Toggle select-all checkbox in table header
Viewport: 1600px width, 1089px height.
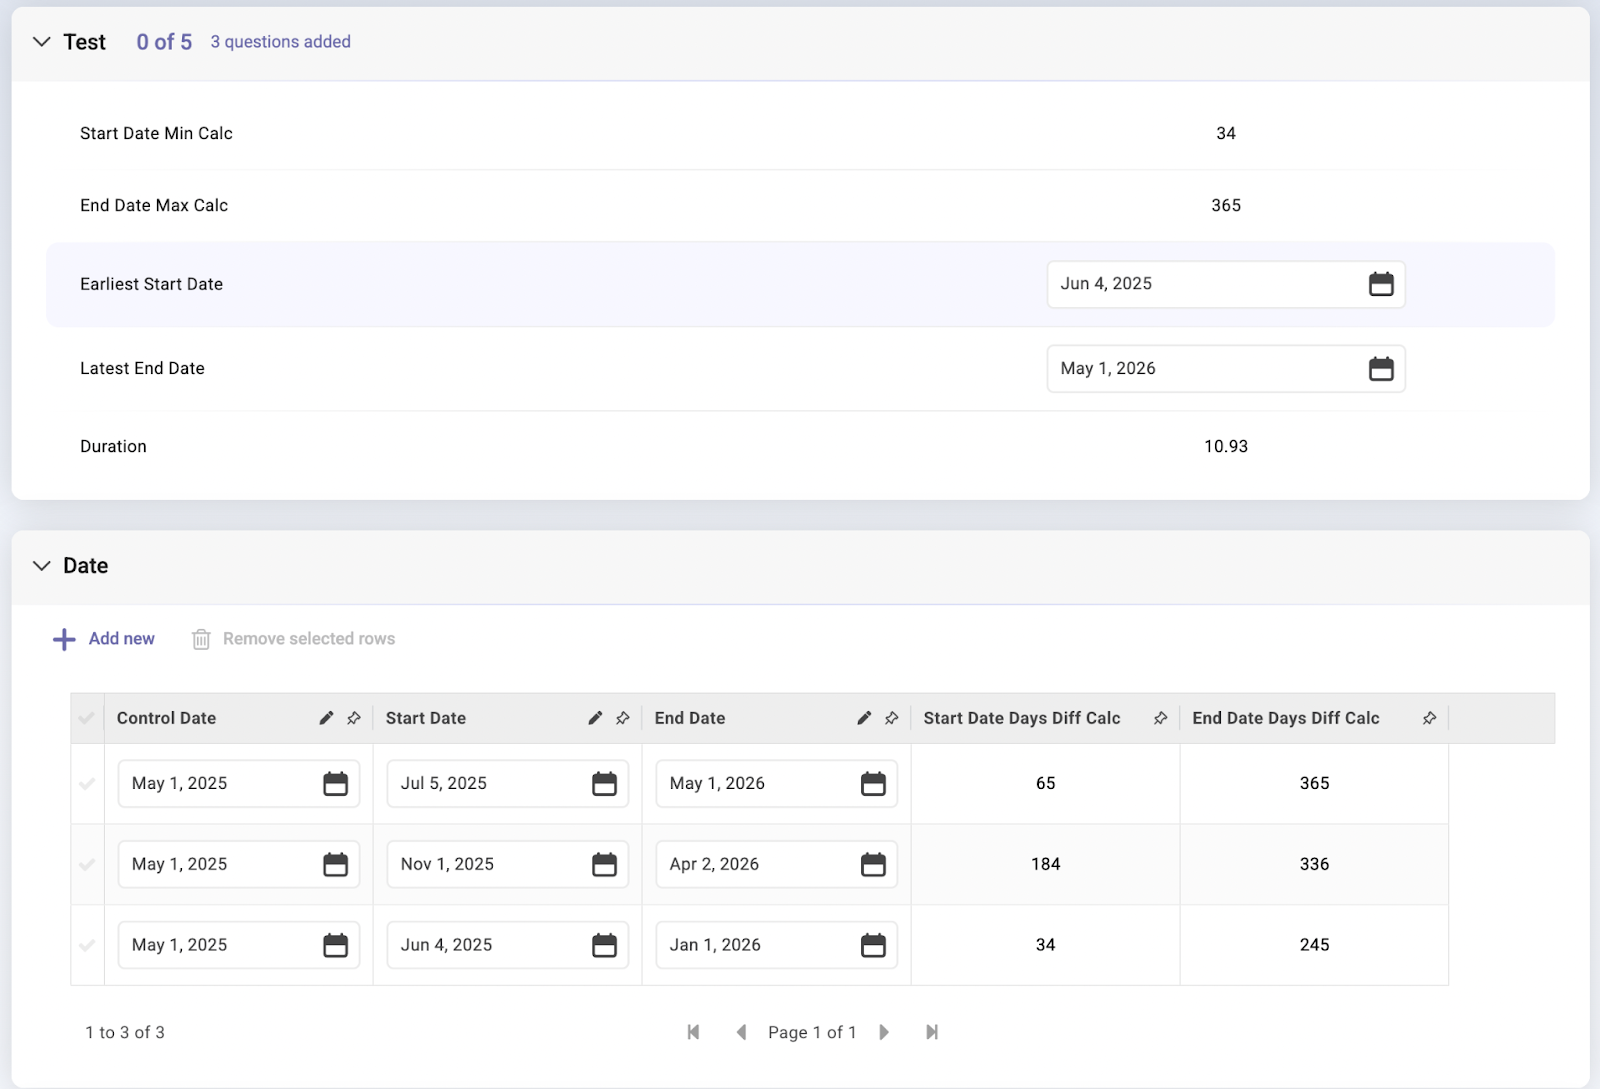87,718
